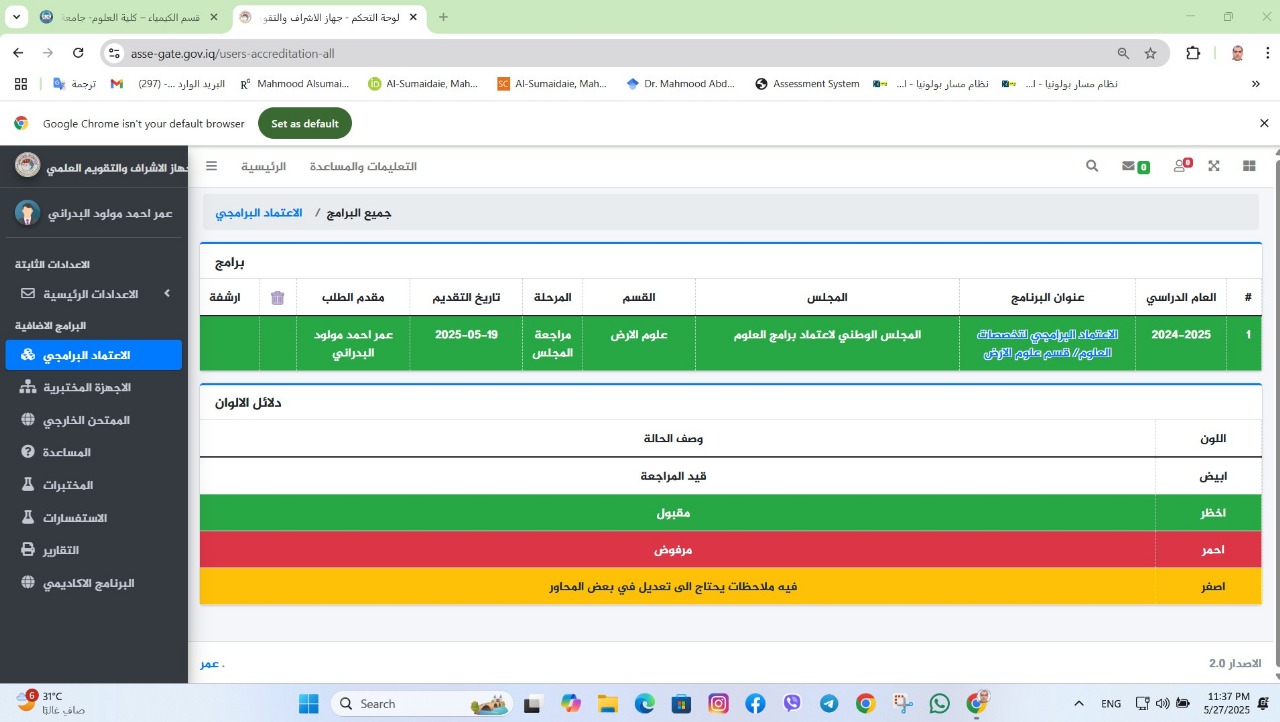
Task: Open المختبرات sidebar item
Action: (x=67, y=485)
